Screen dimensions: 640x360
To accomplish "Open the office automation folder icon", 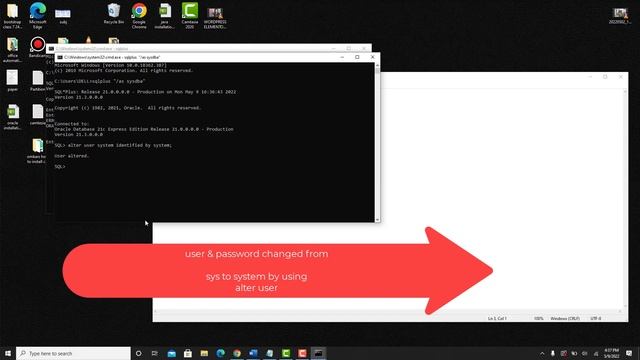I will [x=12, y=50].
